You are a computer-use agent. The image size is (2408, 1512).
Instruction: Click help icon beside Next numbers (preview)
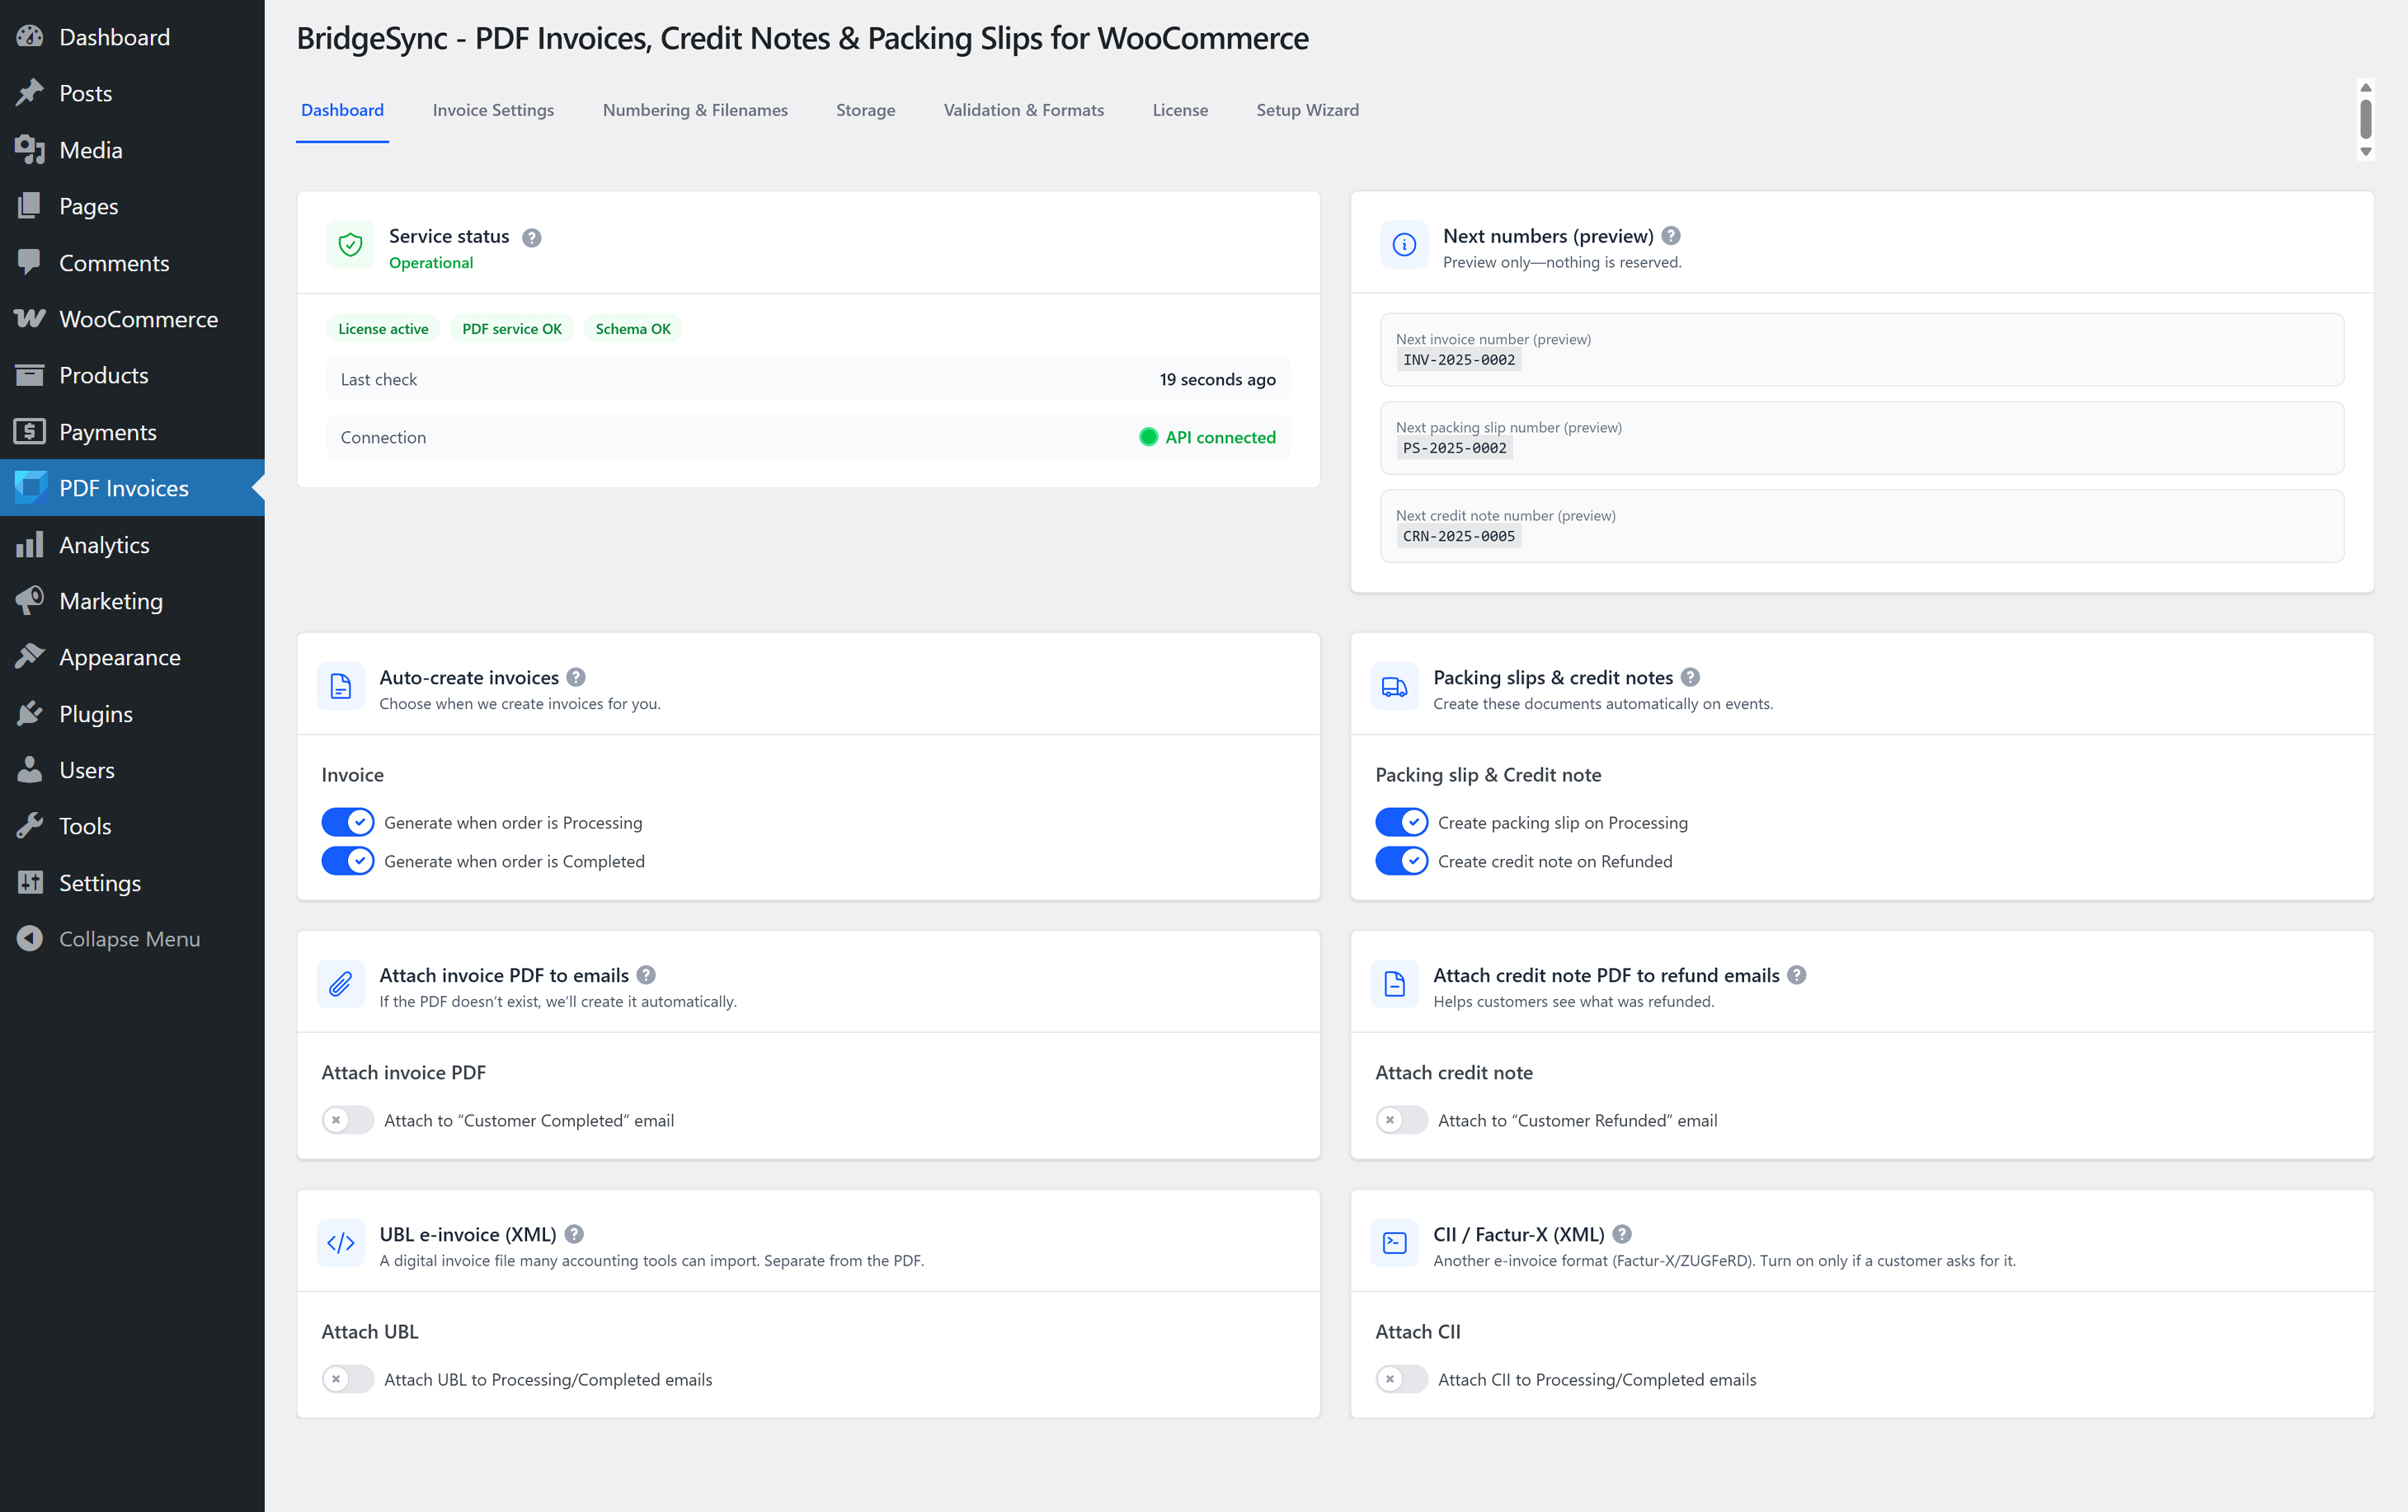click(x=1671, y=236)
